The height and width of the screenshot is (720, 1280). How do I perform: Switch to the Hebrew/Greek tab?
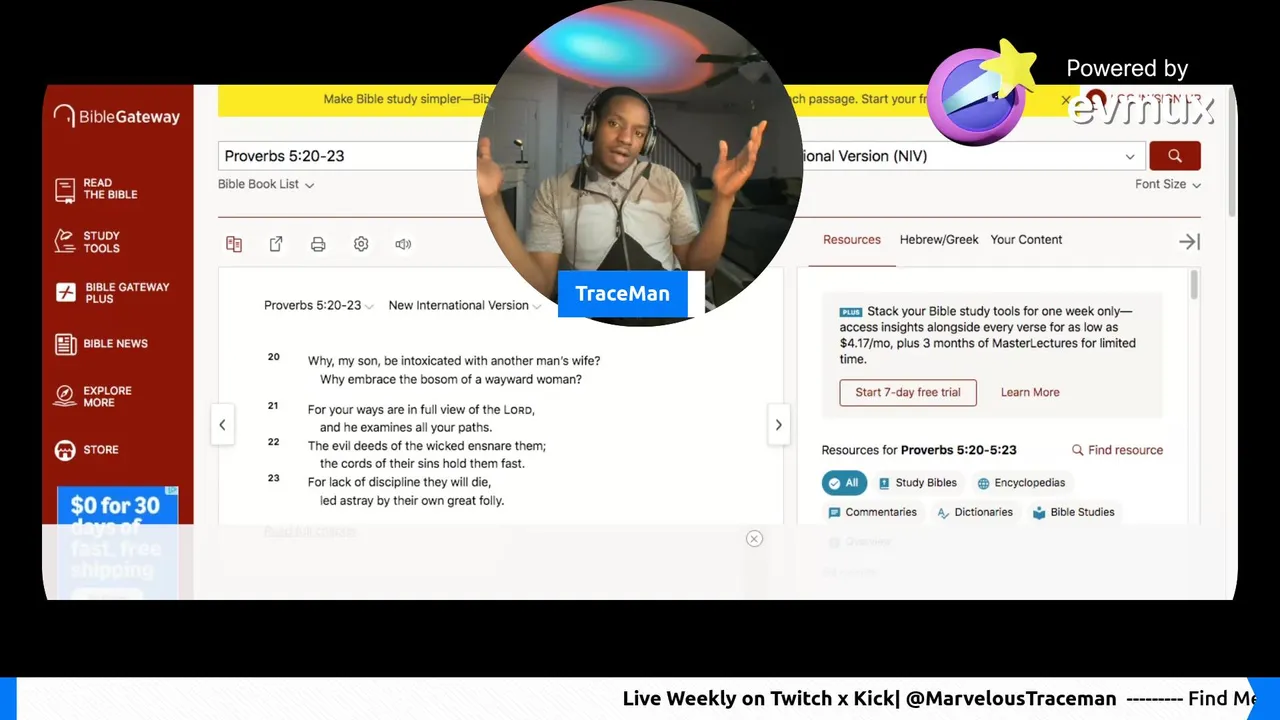pyautogui.click(x=939, y=240)
